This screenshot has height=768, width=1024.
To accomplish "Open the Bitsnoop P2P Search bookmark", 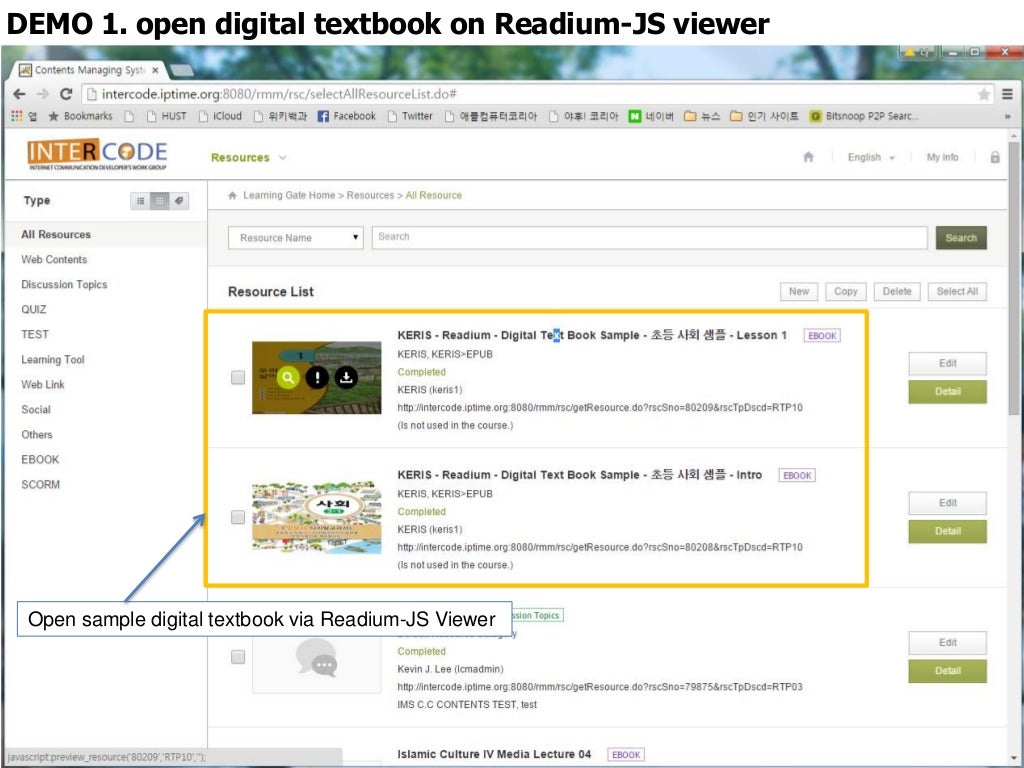I will [x=863, y=116].
